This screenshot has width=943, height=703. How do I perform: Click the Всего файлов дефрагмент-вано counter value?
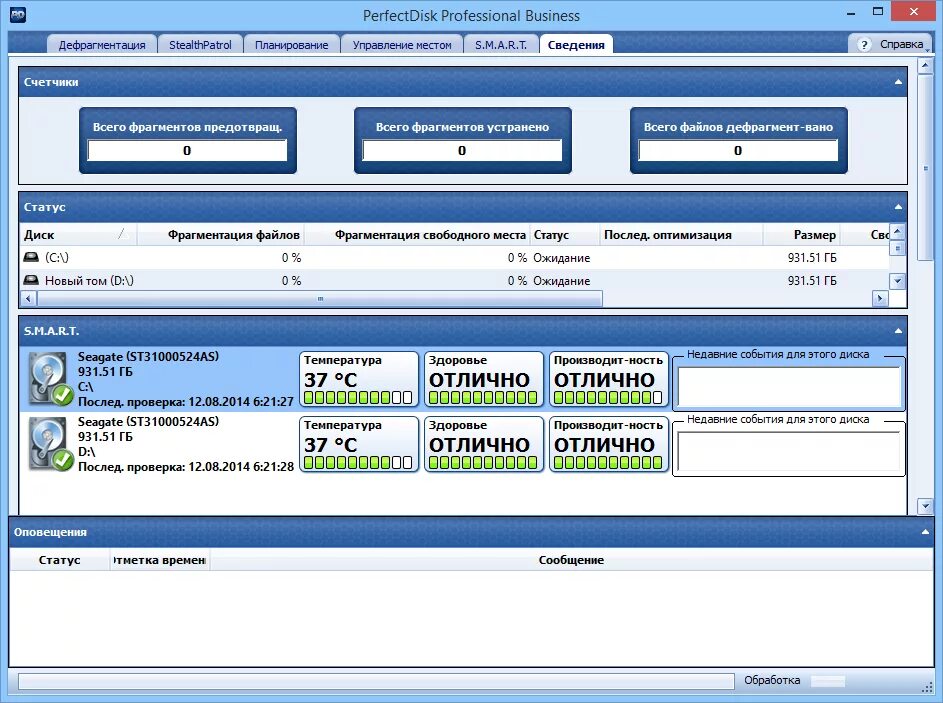pos(738,150)
